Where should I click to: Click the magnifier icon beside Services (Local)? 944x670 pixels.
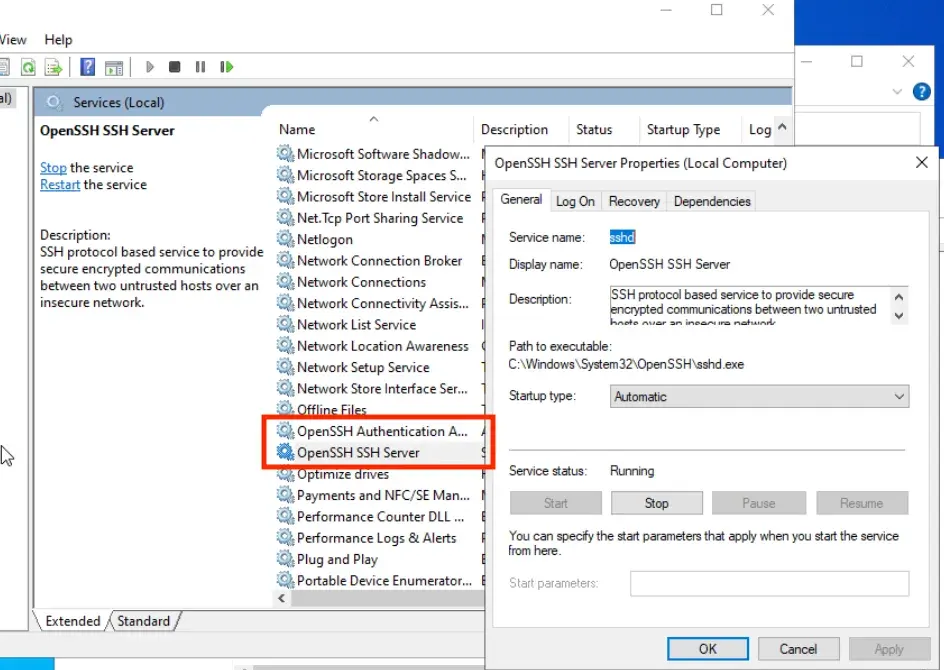click(x=54, y=102)
